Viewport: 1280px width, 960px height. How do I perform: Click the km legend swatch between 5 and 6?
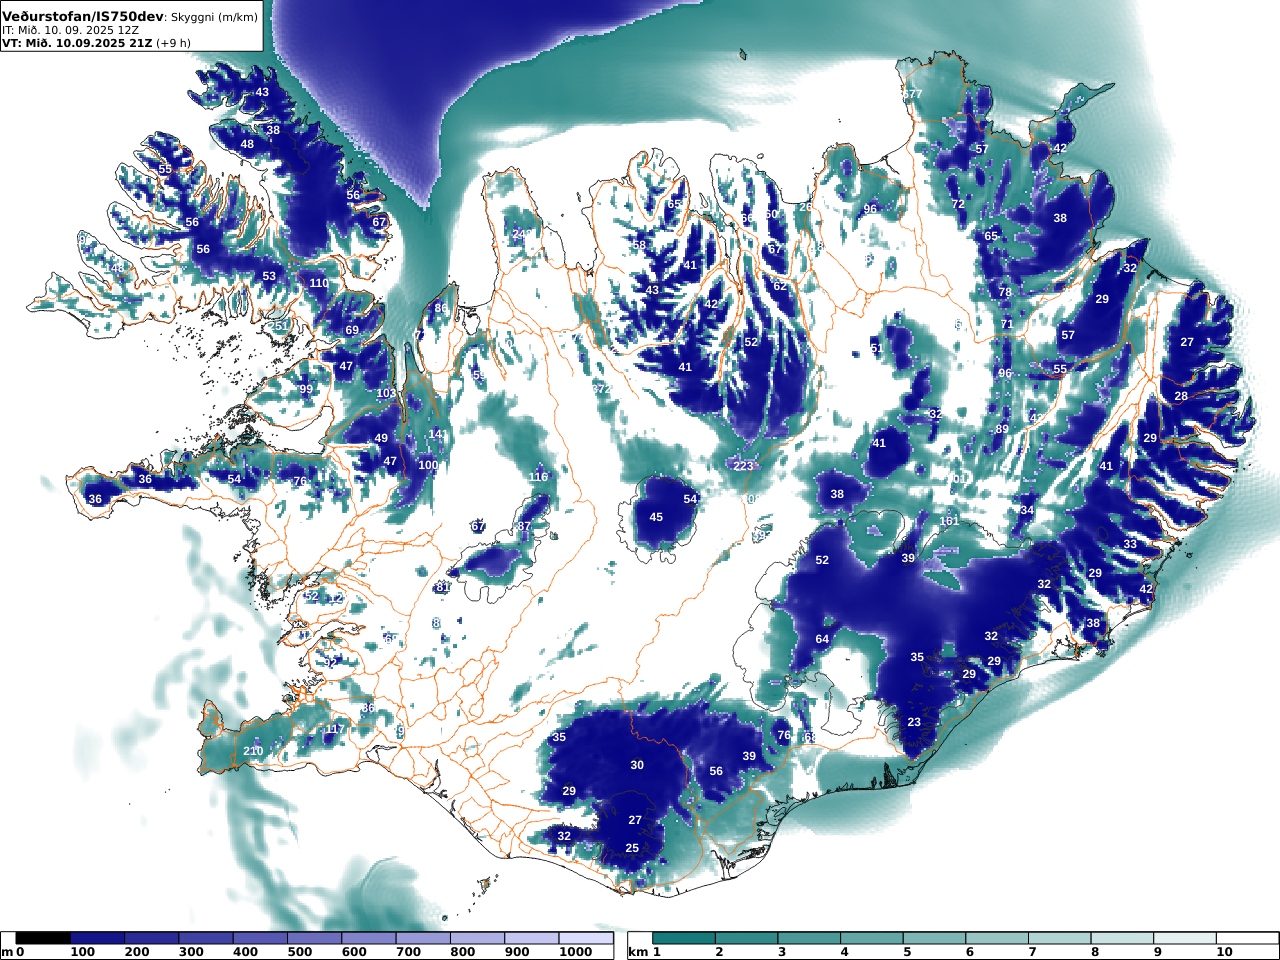[934, 938]
